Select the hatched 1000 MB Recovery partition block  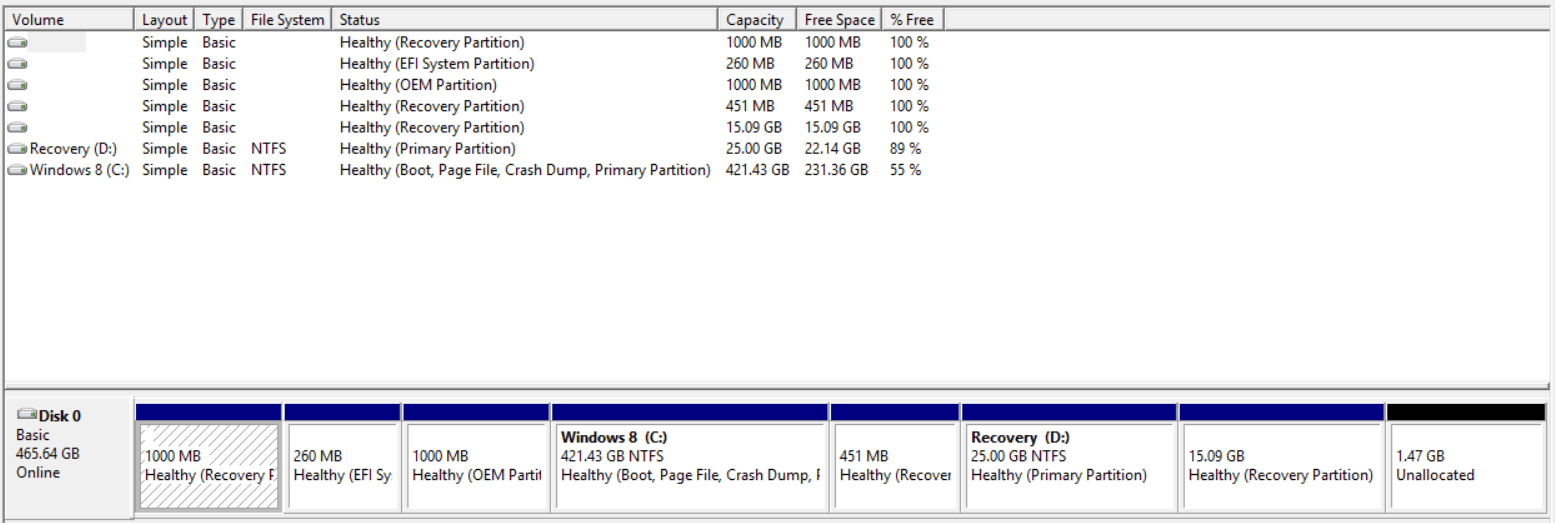[x=209, y=457]
